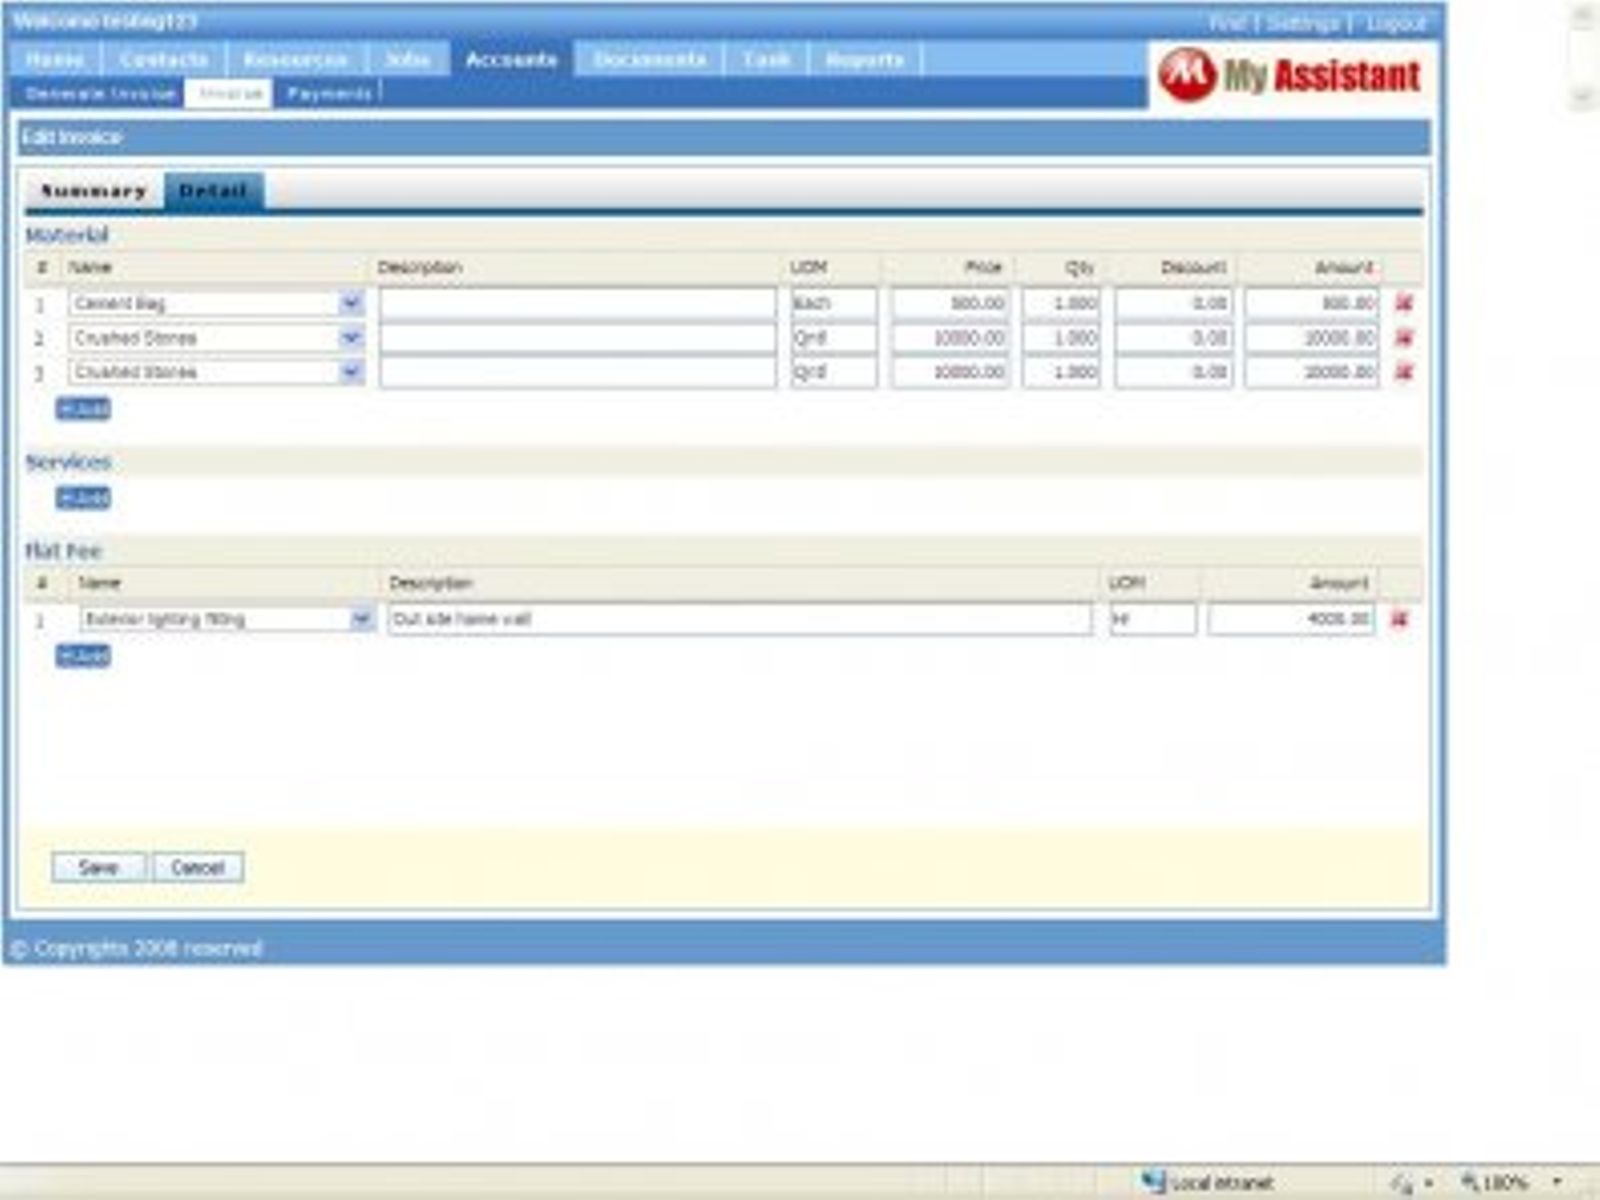Click the discount field in material row 2
The image size is (1600, 1200).
(1174, 338)
